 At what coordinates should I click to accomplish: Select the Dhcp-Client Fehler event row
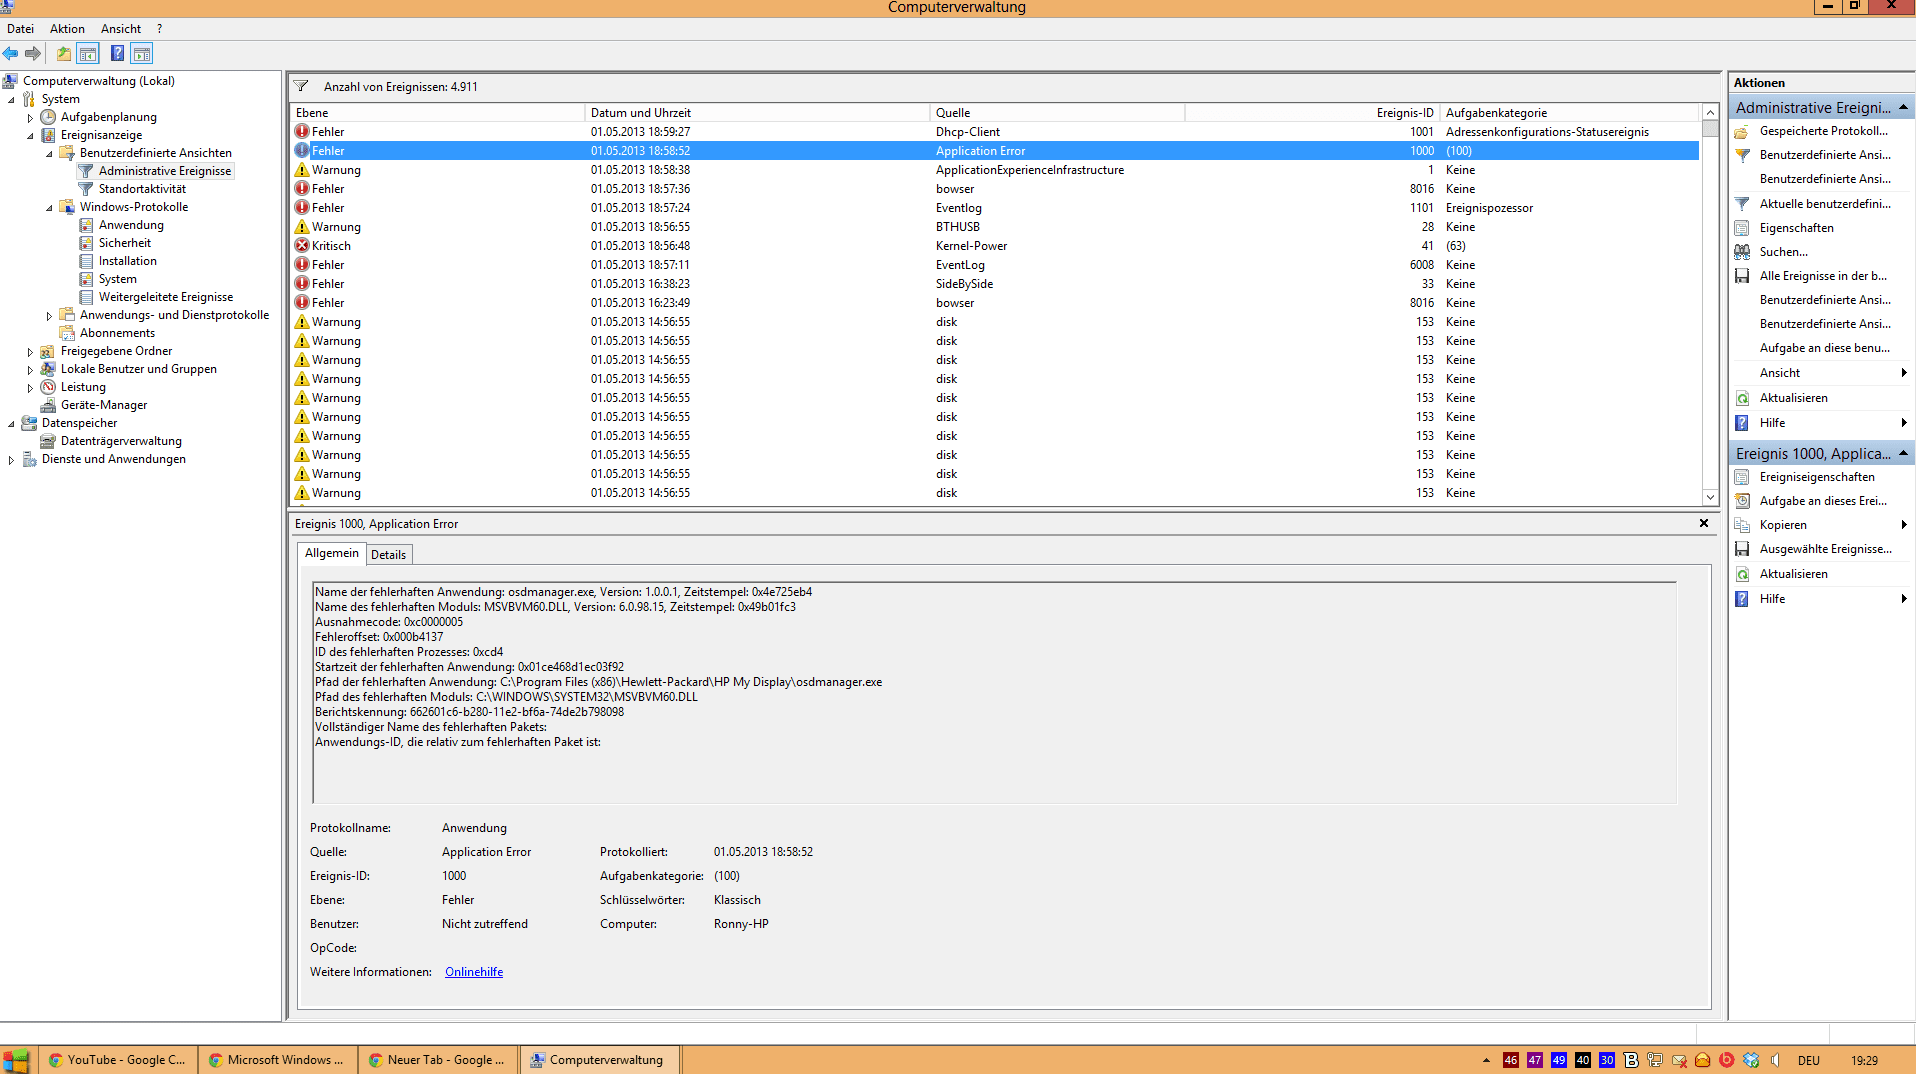pyautogui.click(x=995, y=132)
